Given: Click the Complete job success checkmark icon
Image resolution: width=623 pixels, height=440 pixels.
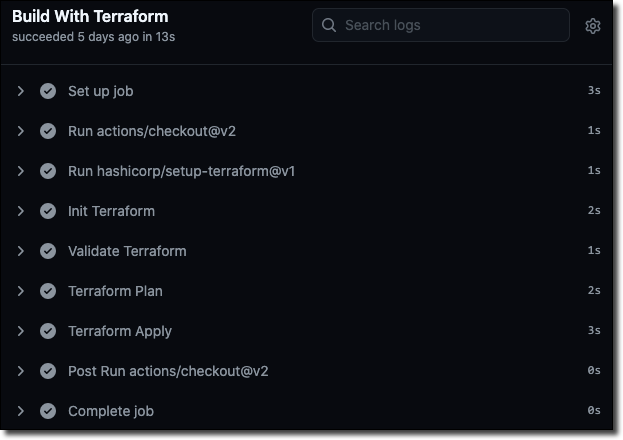Looking at the screenshot, I should click(47, 411).
